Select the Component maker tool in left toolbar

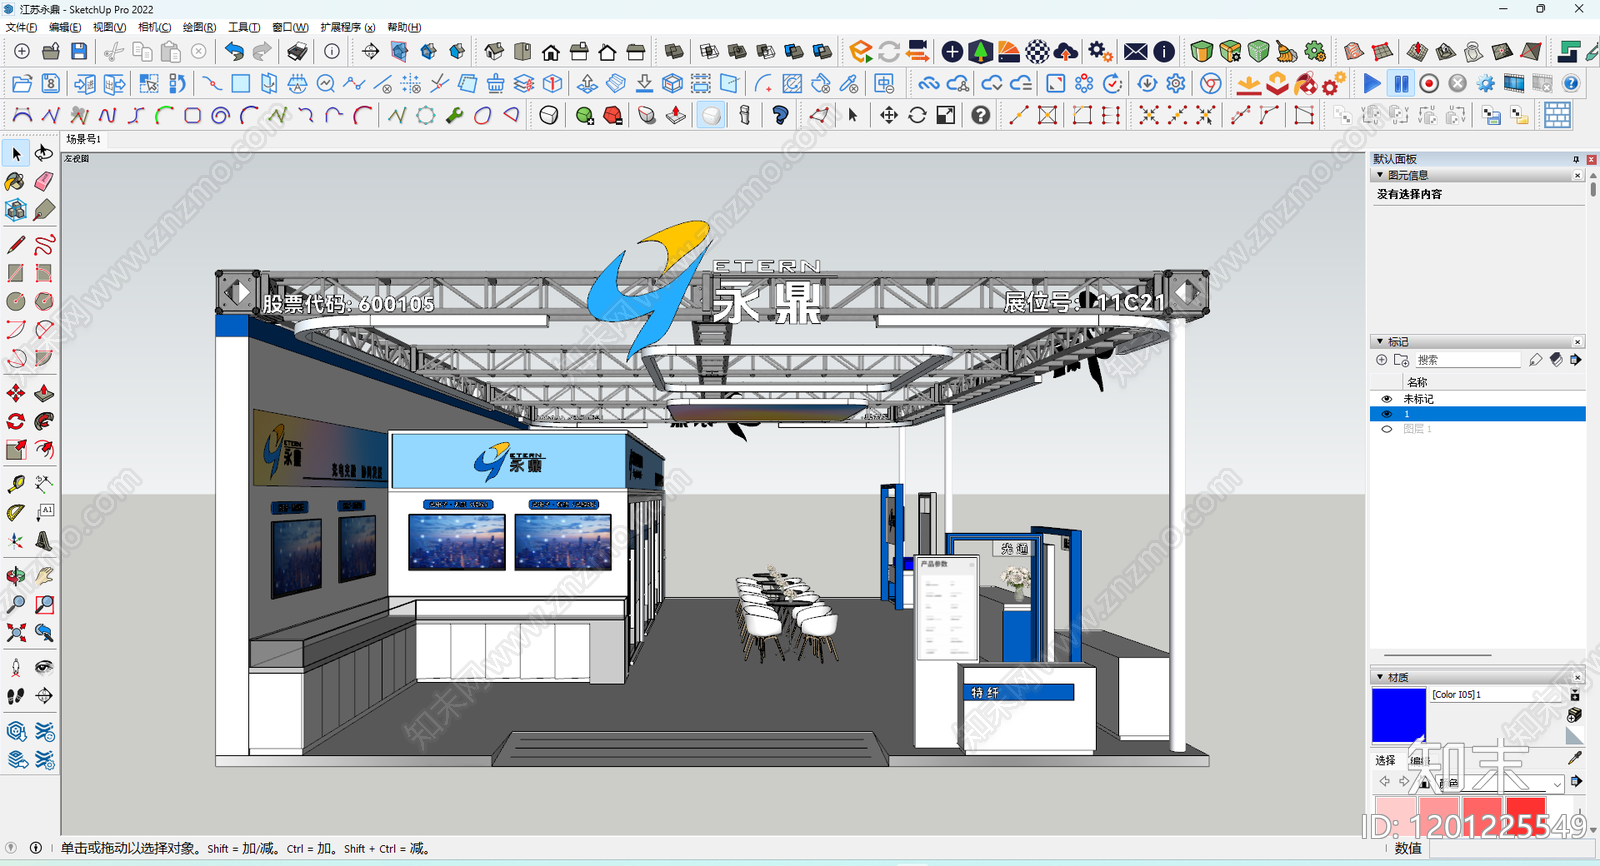click(x=16, y=210)
